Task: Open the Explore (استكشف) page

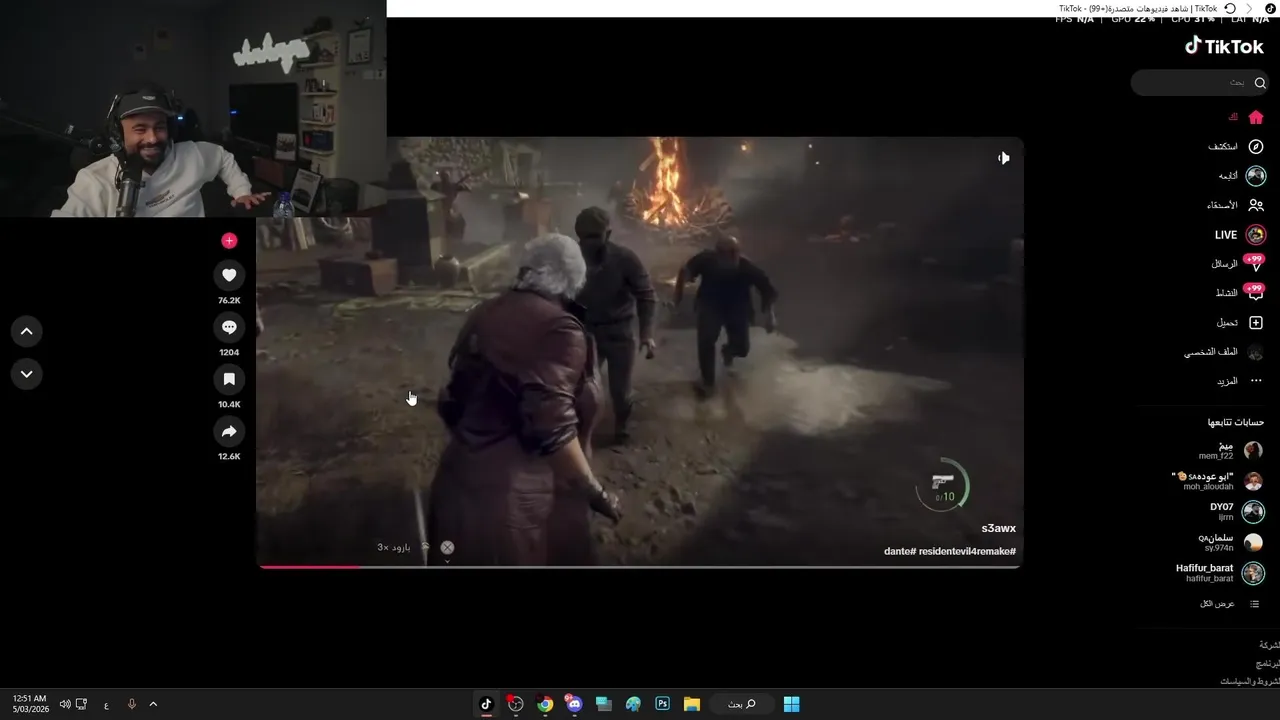Action: 1236,147
